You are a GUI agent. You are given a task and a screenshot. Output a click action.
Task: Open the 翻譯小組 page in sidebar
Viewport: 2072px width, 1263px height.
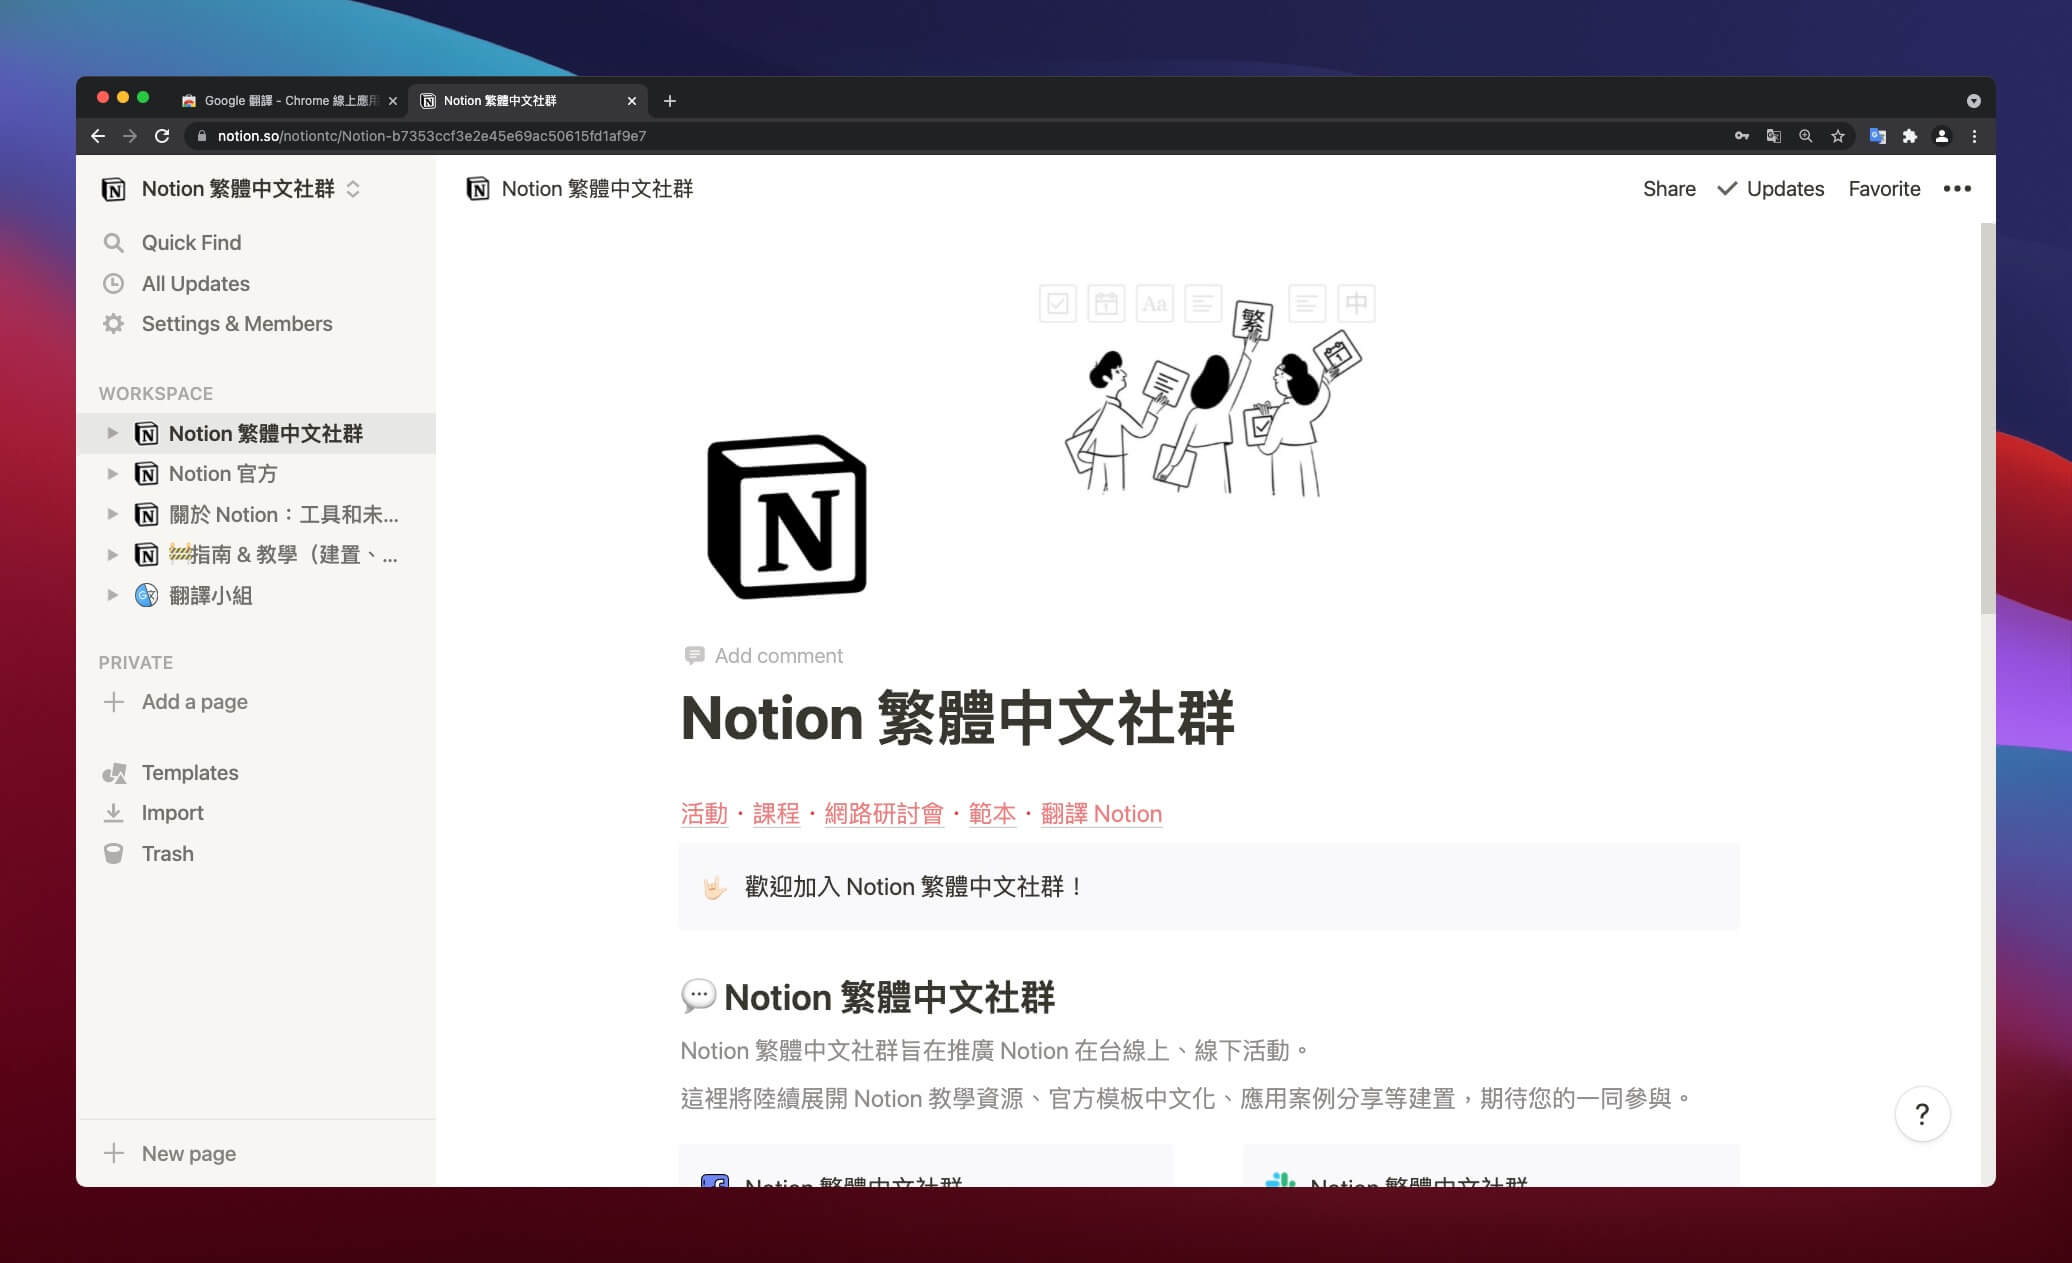point(256,596)
